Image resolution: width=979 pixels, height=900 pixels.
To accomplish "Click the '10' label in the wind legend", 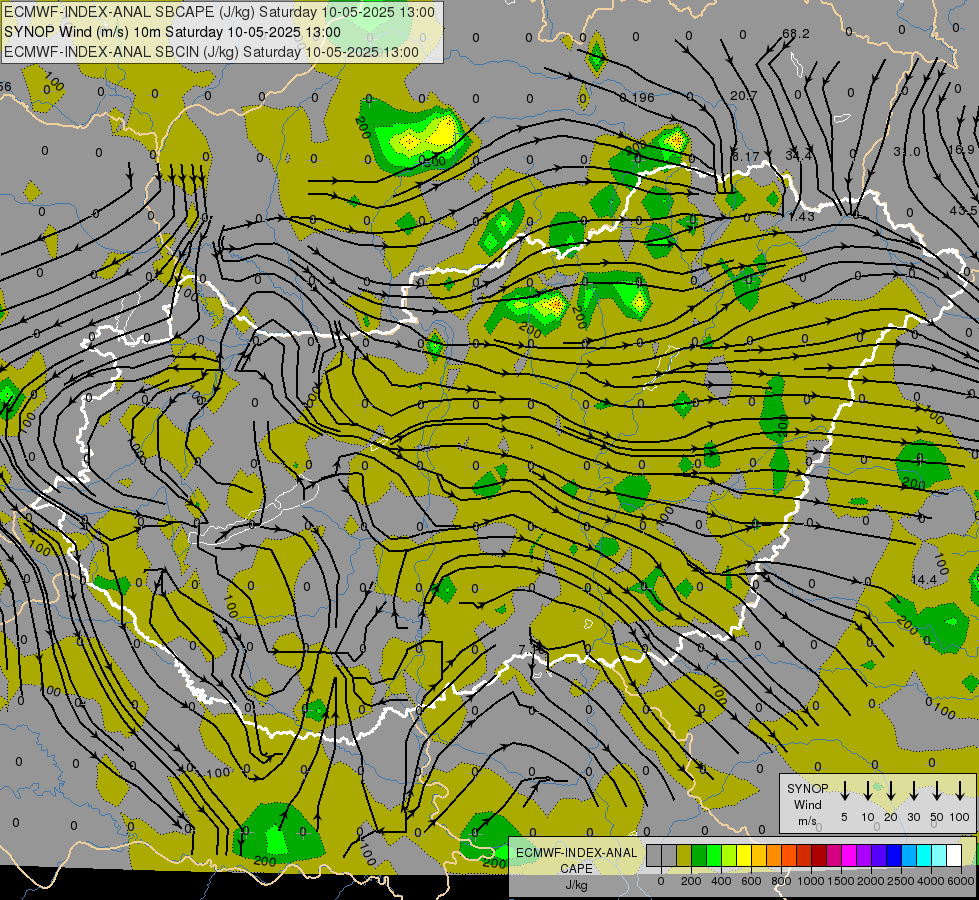I will tap(867, 817).
